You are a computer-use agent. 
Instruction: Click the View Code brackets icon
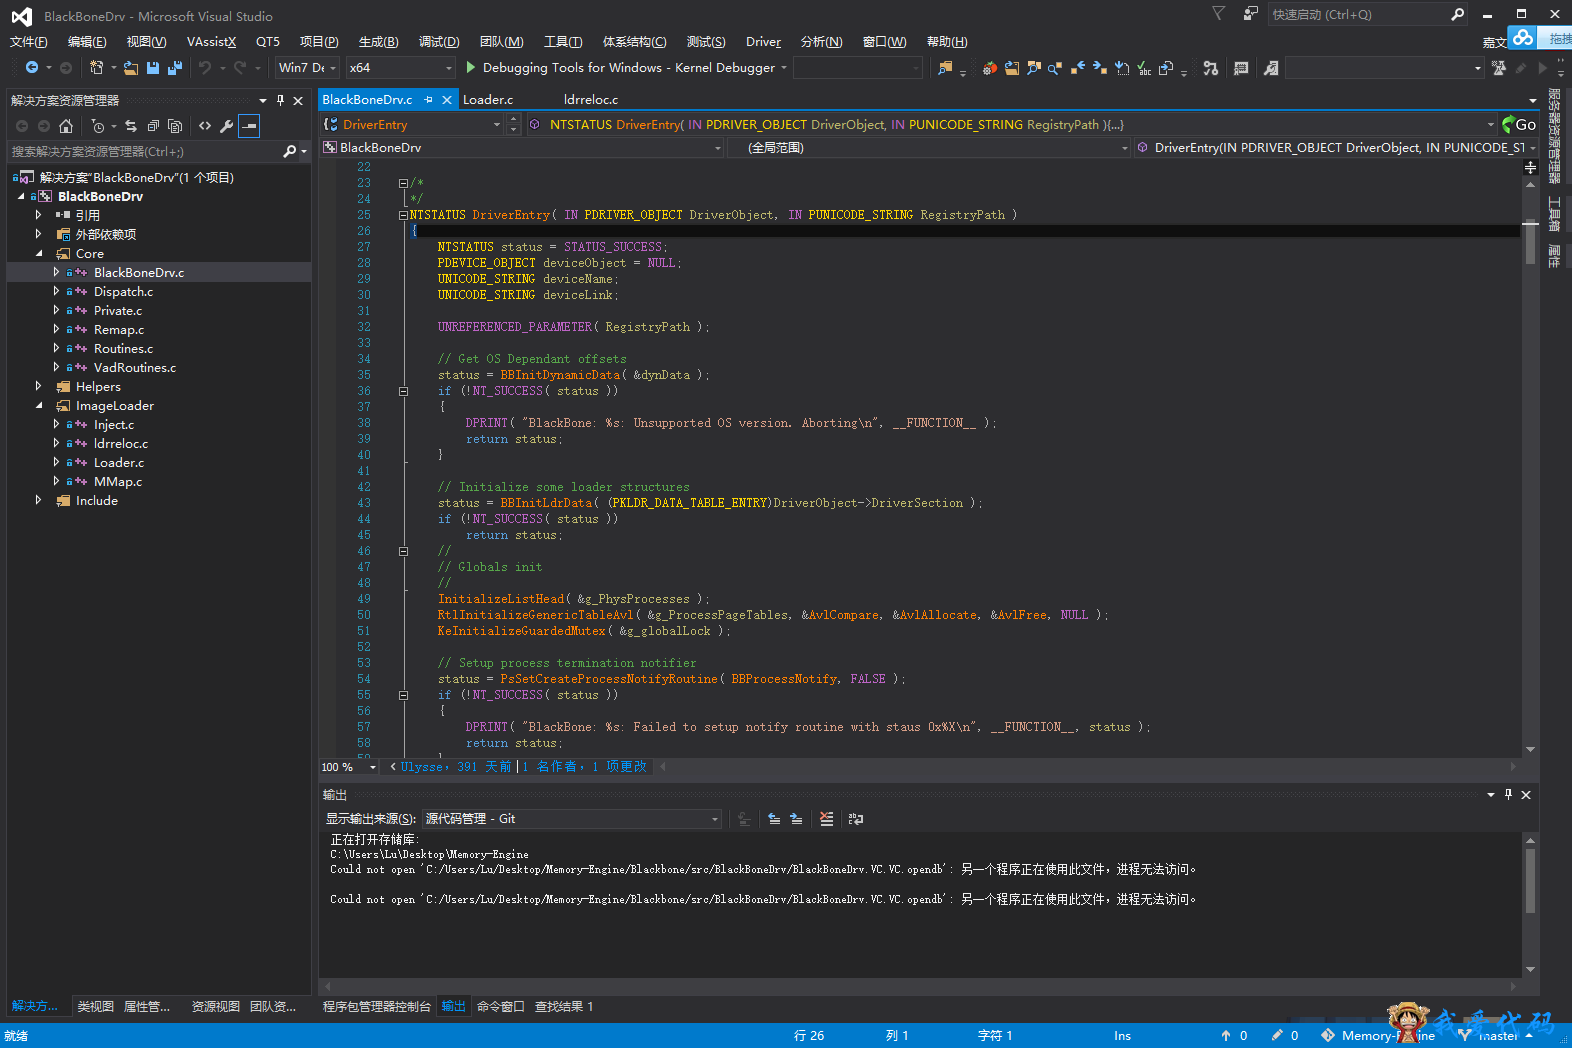point(205,126)
